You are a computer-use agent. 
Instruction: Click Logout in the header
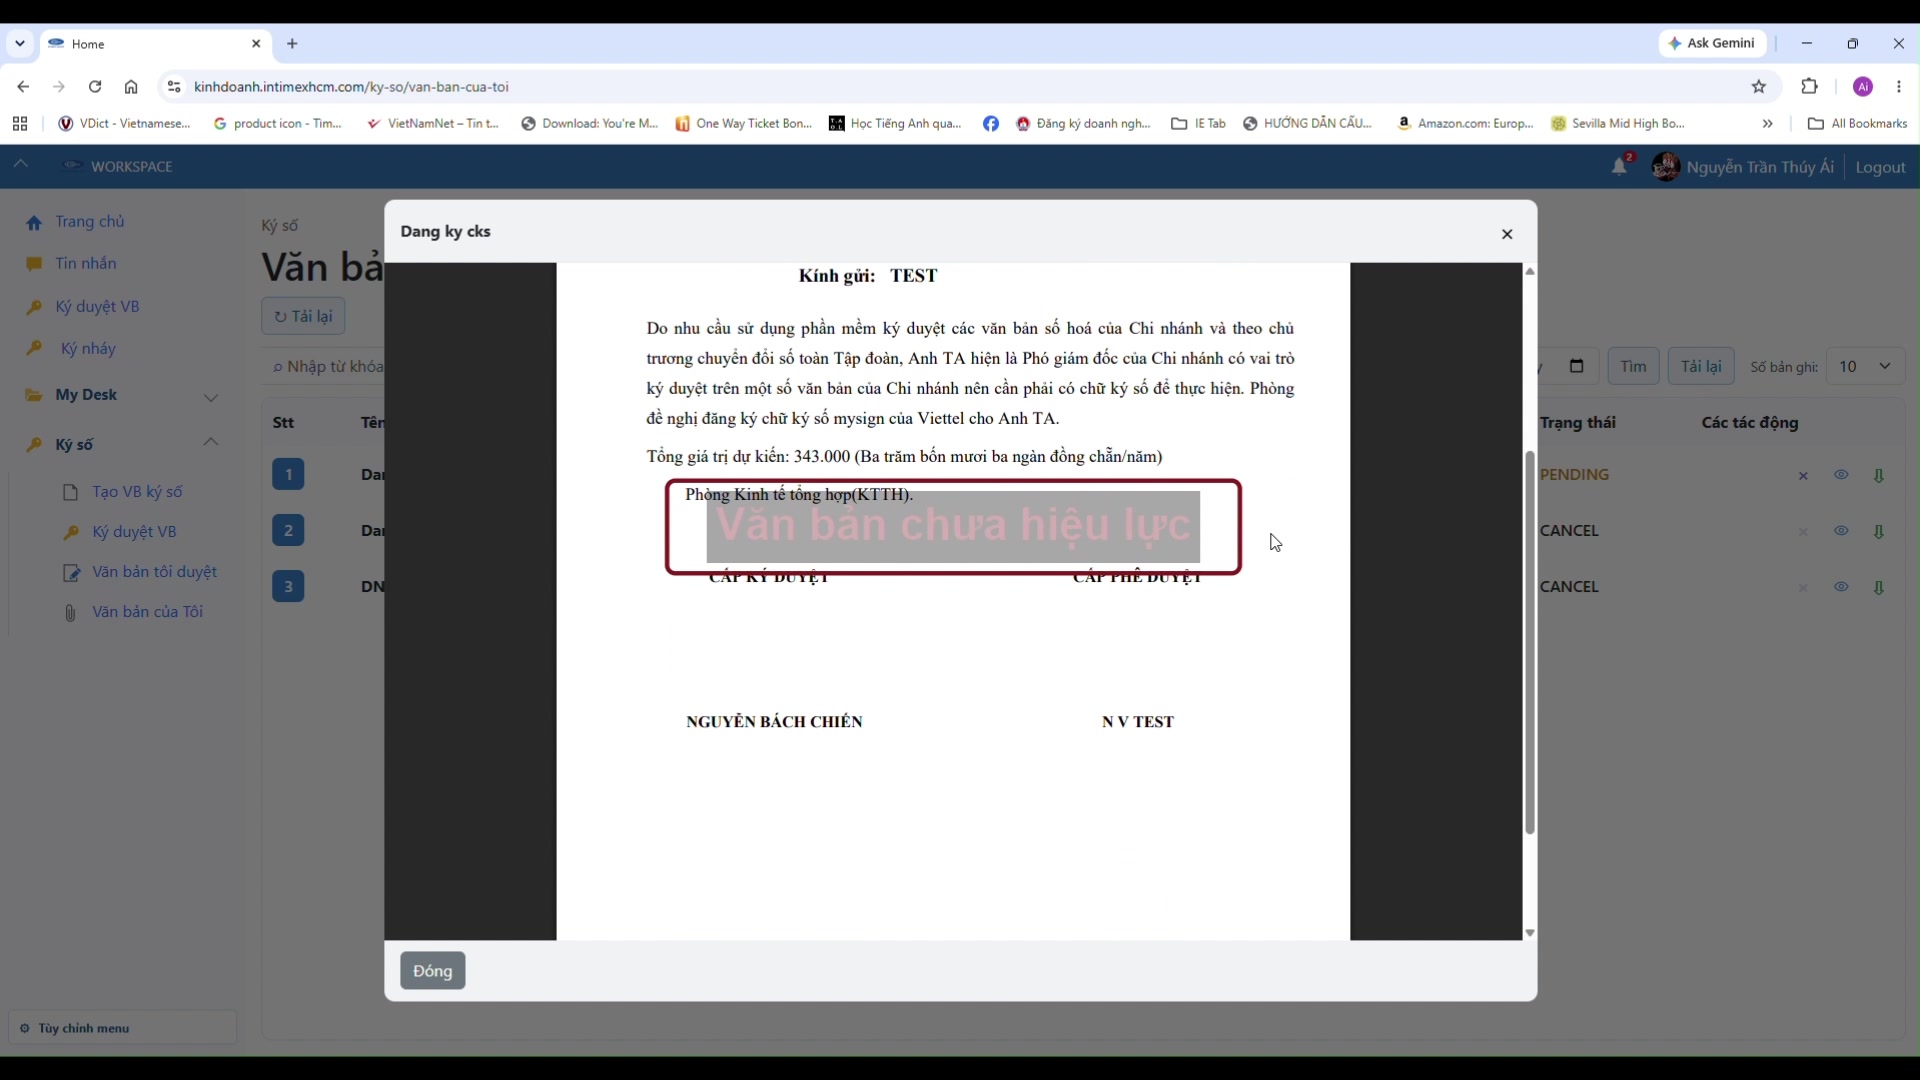pyautogui.click(x=1880, y=167)
